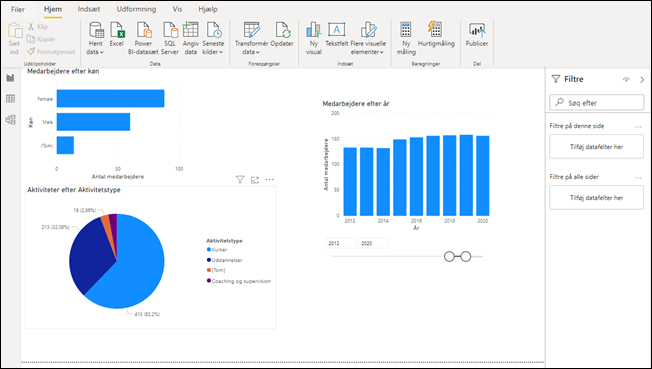Select (Tom) legend item in pie legend
Image resolution: width=652 pixels, height=369 pixels.
tap(216, 270)
